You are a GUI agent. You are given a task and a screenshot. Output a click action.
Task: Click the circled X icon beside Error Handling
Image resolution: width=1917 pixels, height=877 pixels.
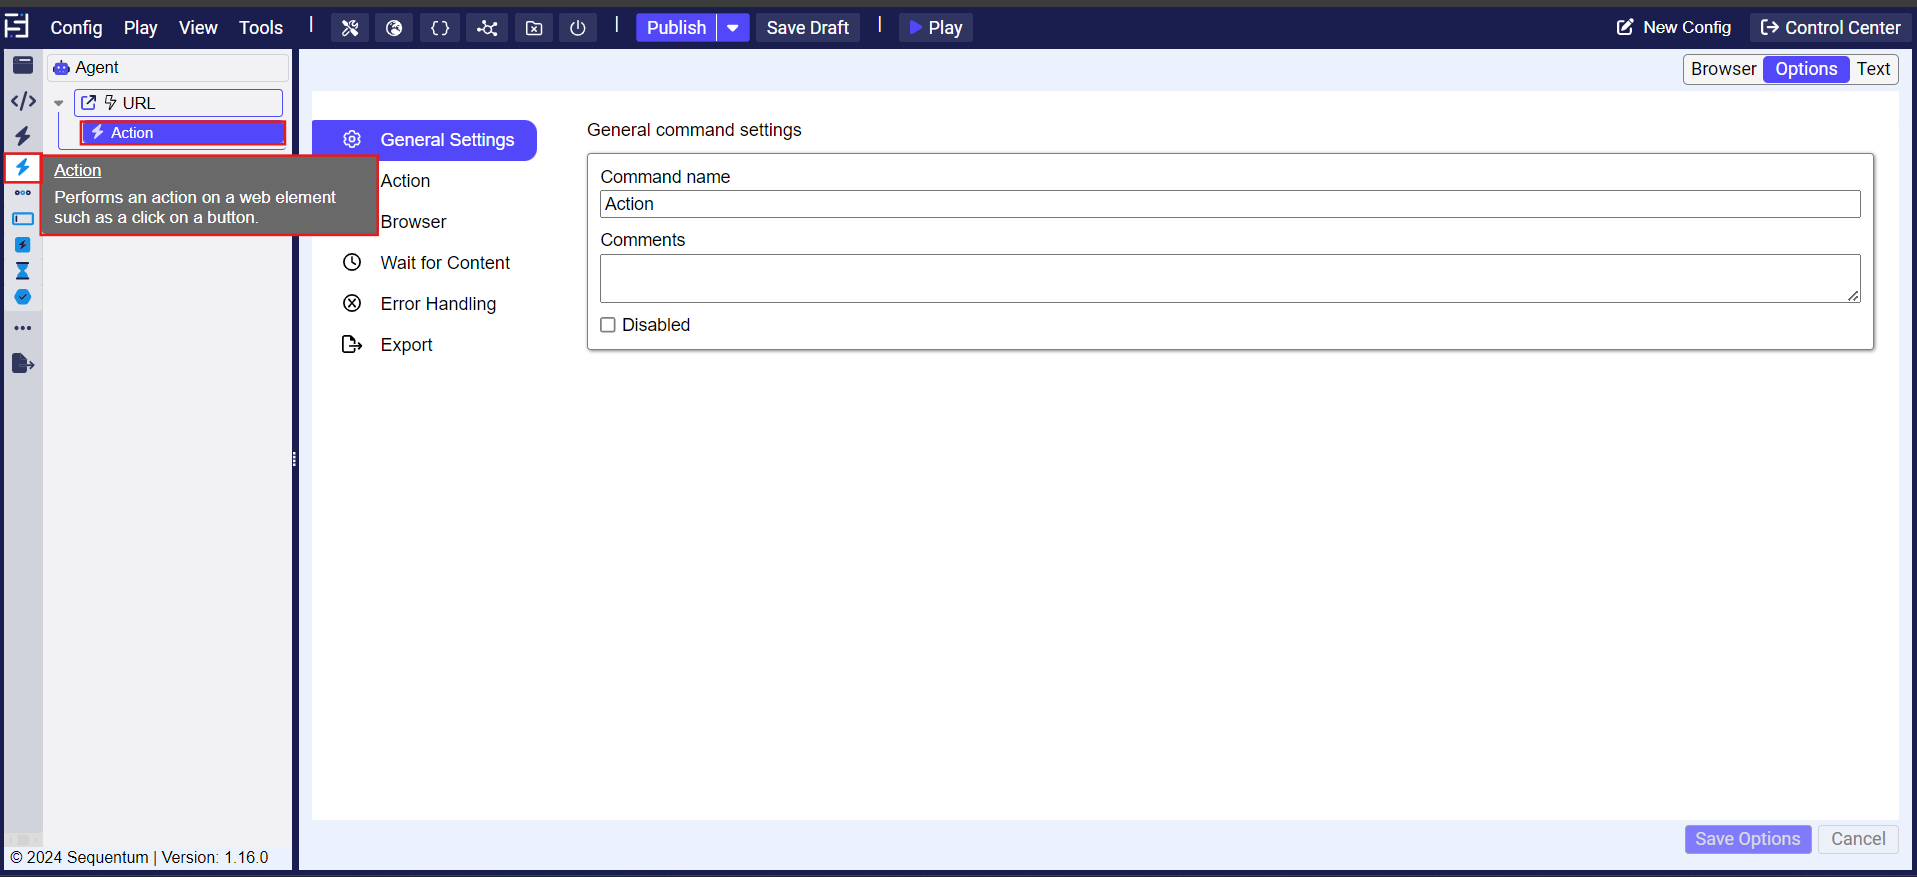pyautogui.click(x=352, y=303)
